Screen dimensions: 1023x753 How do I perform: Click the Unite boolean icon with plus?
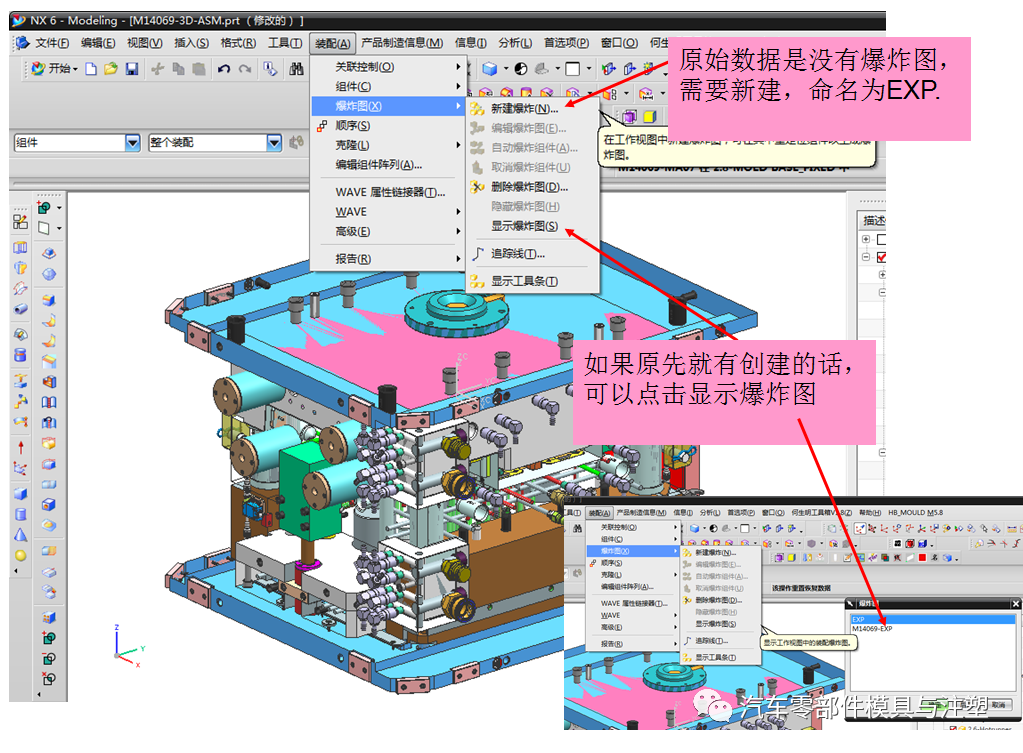point(49,638)
